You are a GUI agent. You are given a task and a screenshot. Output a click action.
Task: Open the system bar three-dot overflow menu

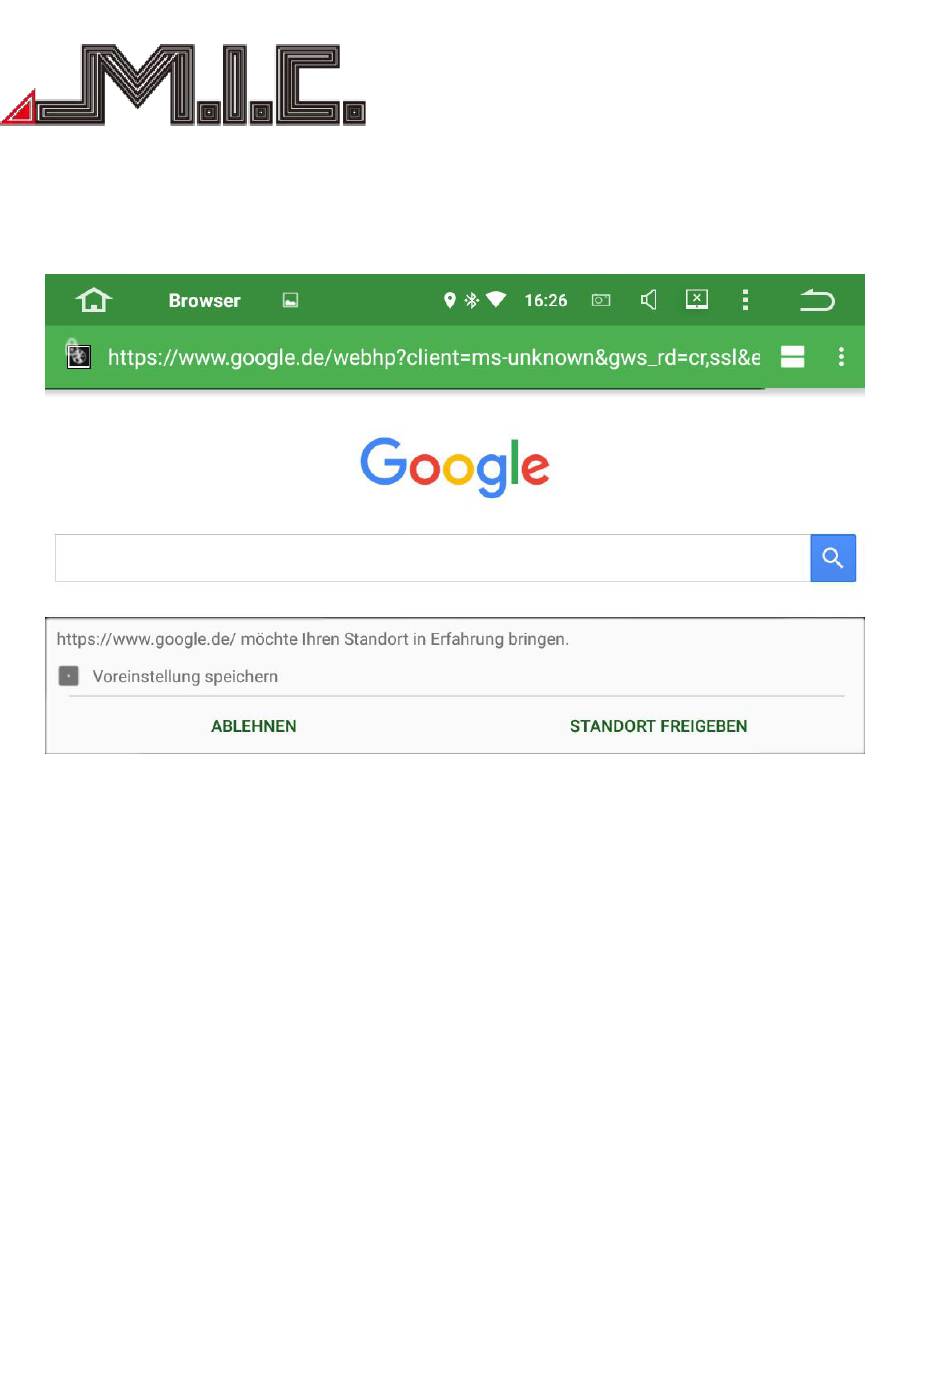point(745,300)
